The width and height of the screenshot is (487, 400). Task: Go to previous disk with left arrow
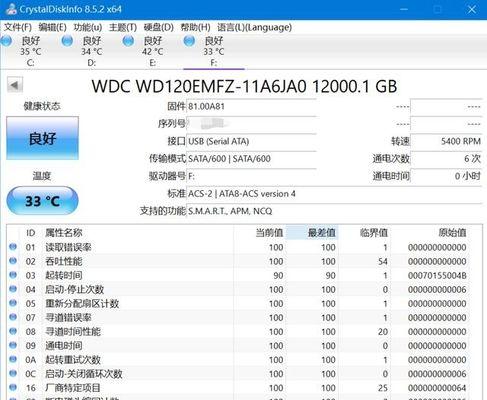click(15, 85)
